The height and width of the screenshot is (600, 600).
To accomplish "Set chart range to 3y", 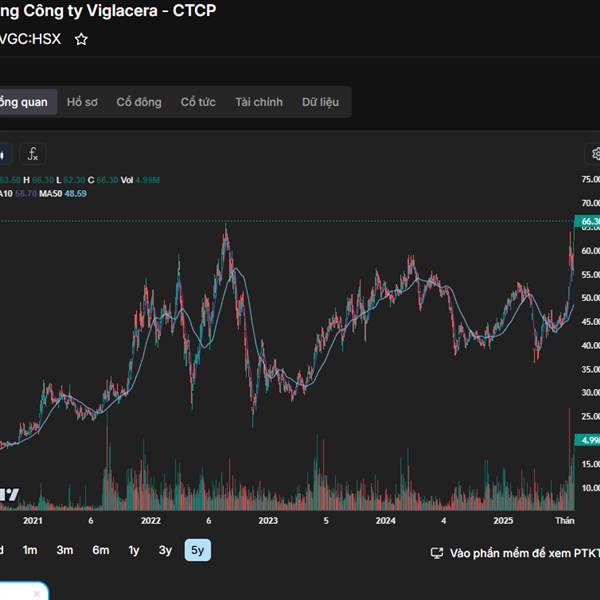I will pyautogui.click(x=165, y=550).
